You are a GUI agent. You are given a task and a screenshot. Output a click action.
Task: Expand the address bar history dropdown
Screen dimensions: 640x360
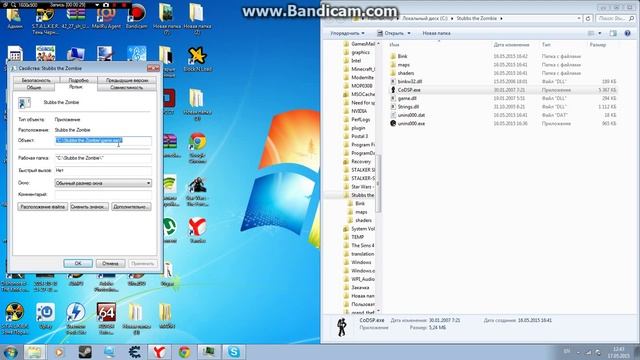579,18
